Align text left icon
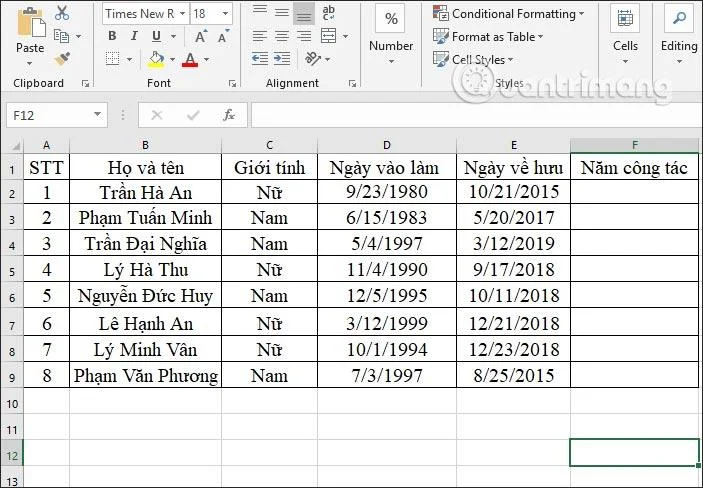This screenshot has height=488, width=703. [x=260, y=36]
